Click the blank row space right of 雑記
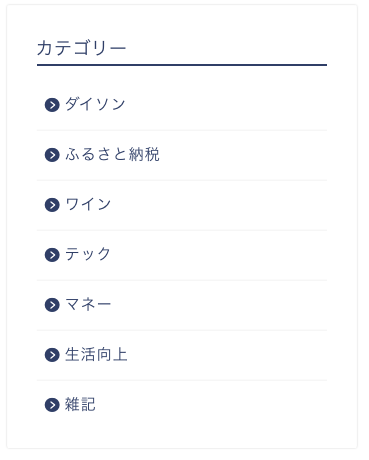369x460 pixels. coord(211,405)
